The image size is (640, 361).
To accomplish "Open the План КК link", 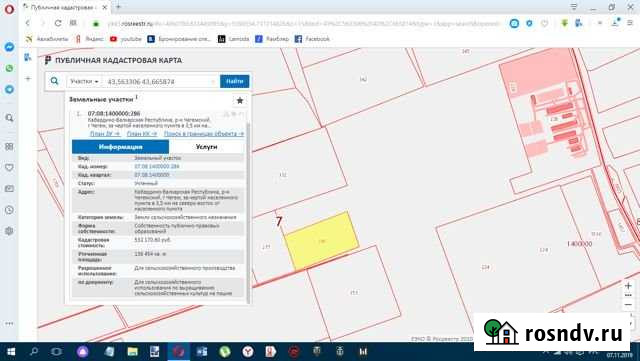I will coord(142,134).
